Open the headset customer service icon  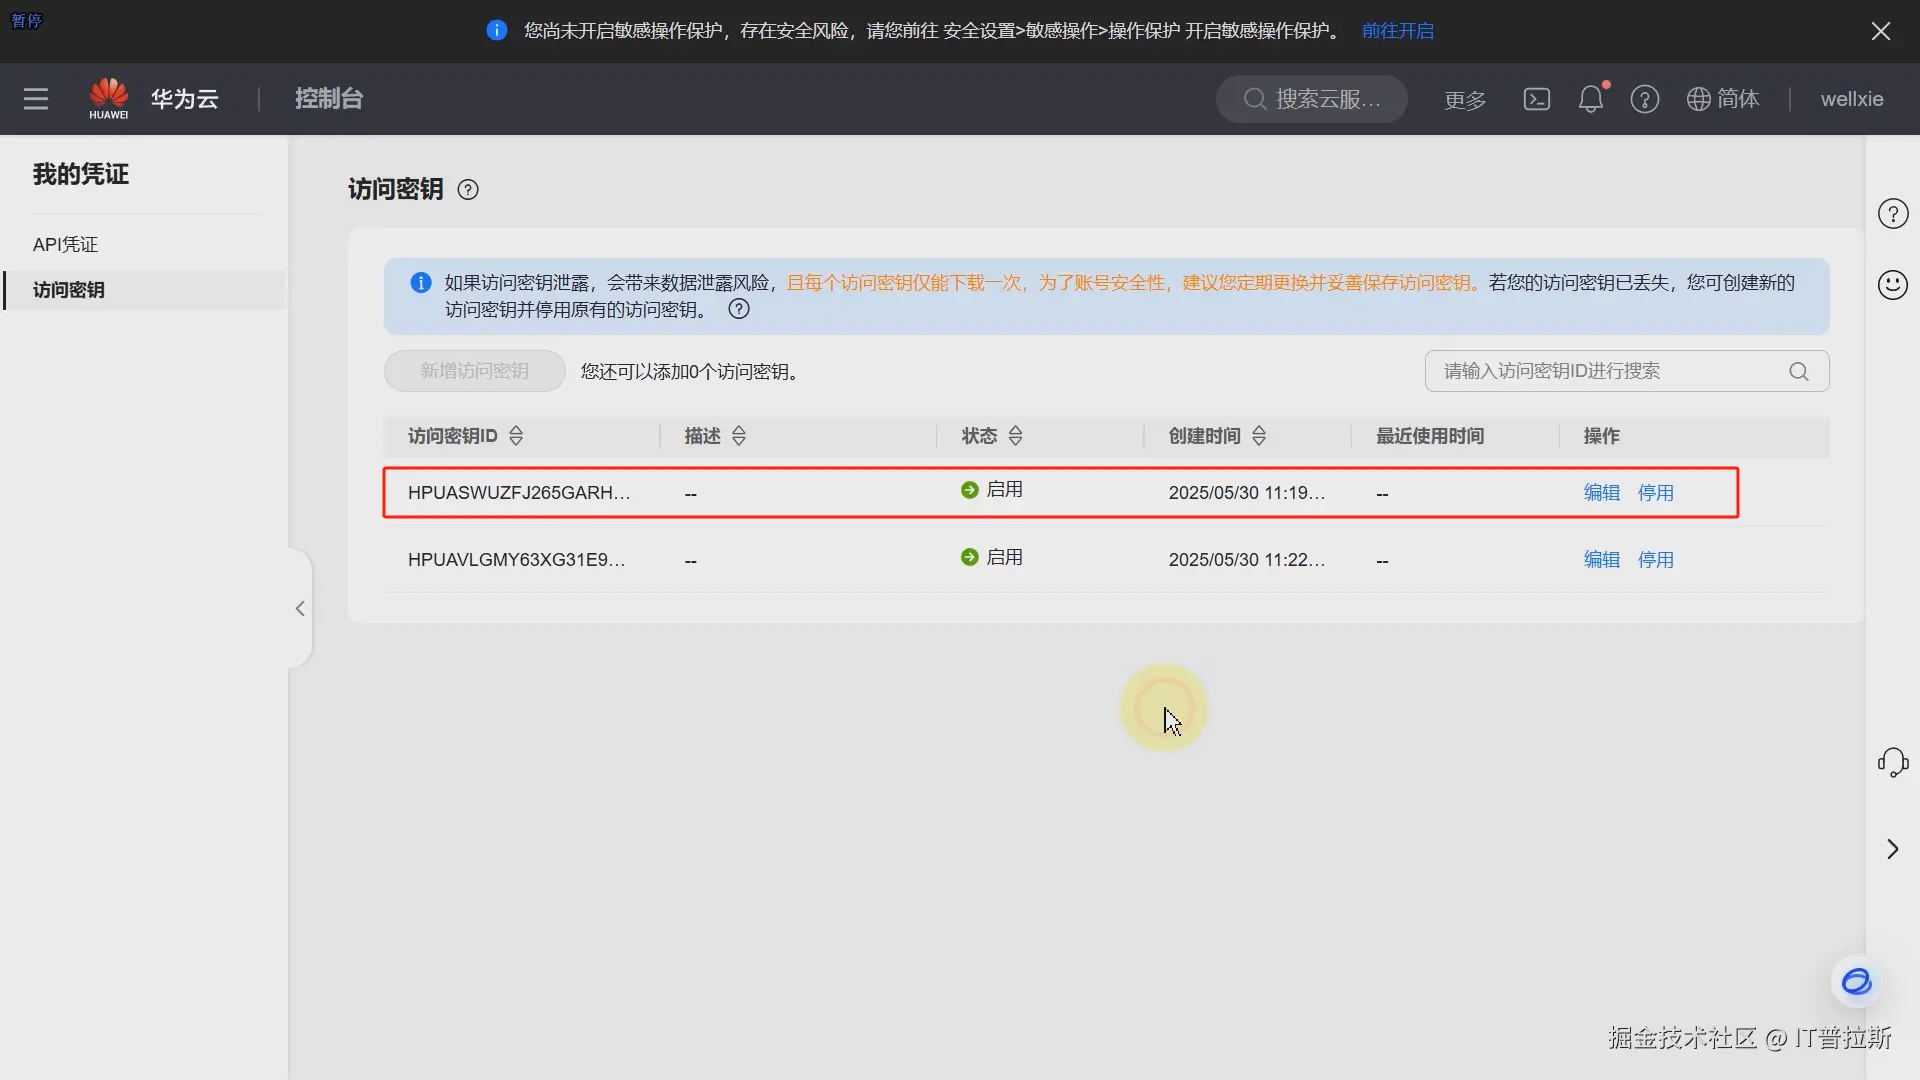pos(1892,763)
